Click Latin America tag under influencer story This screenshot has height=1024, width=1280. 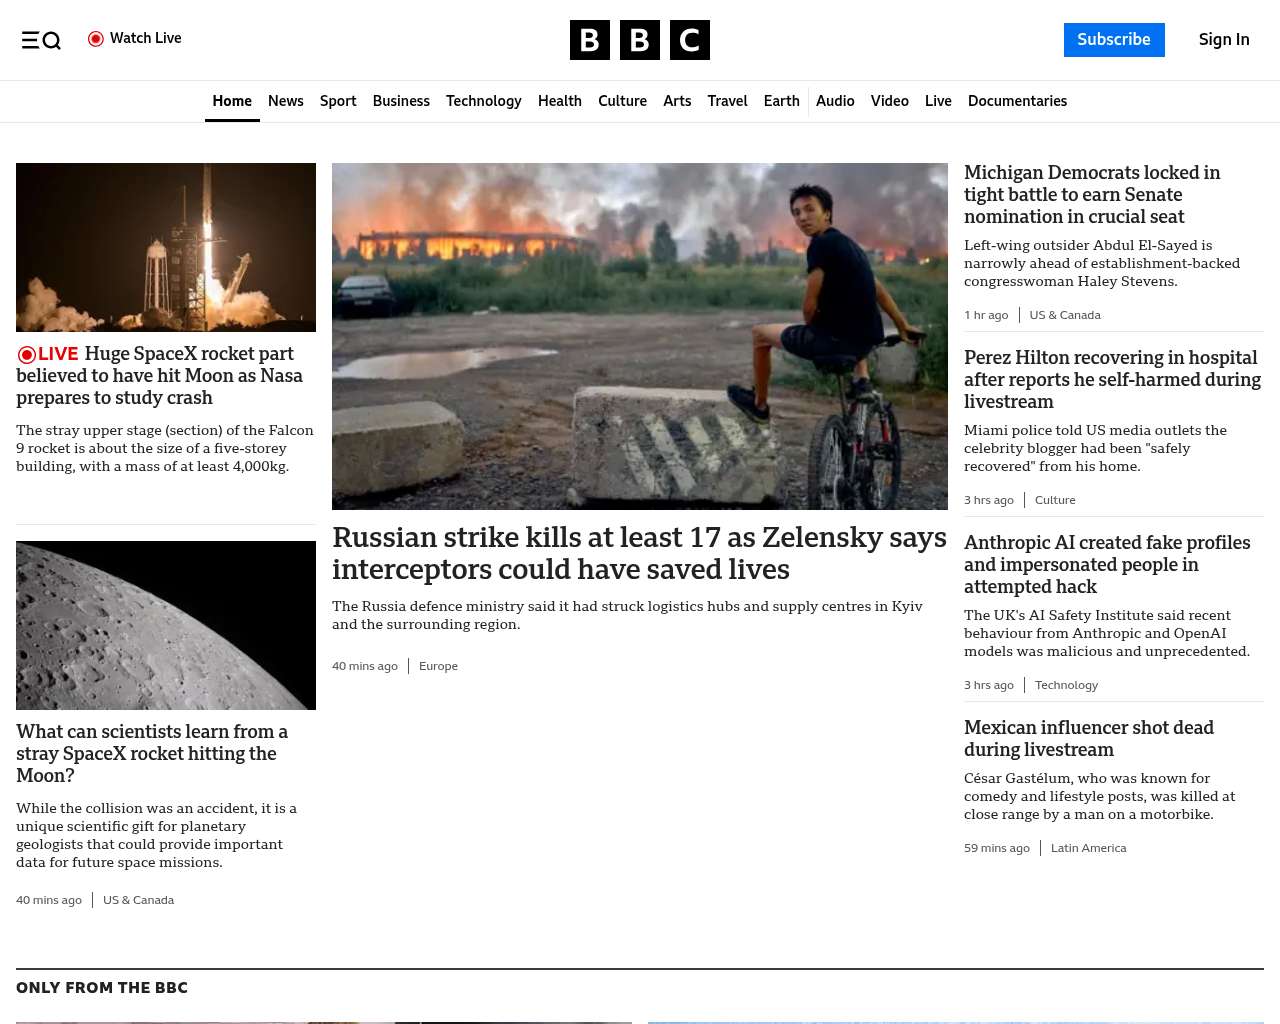pos(1088,848)
